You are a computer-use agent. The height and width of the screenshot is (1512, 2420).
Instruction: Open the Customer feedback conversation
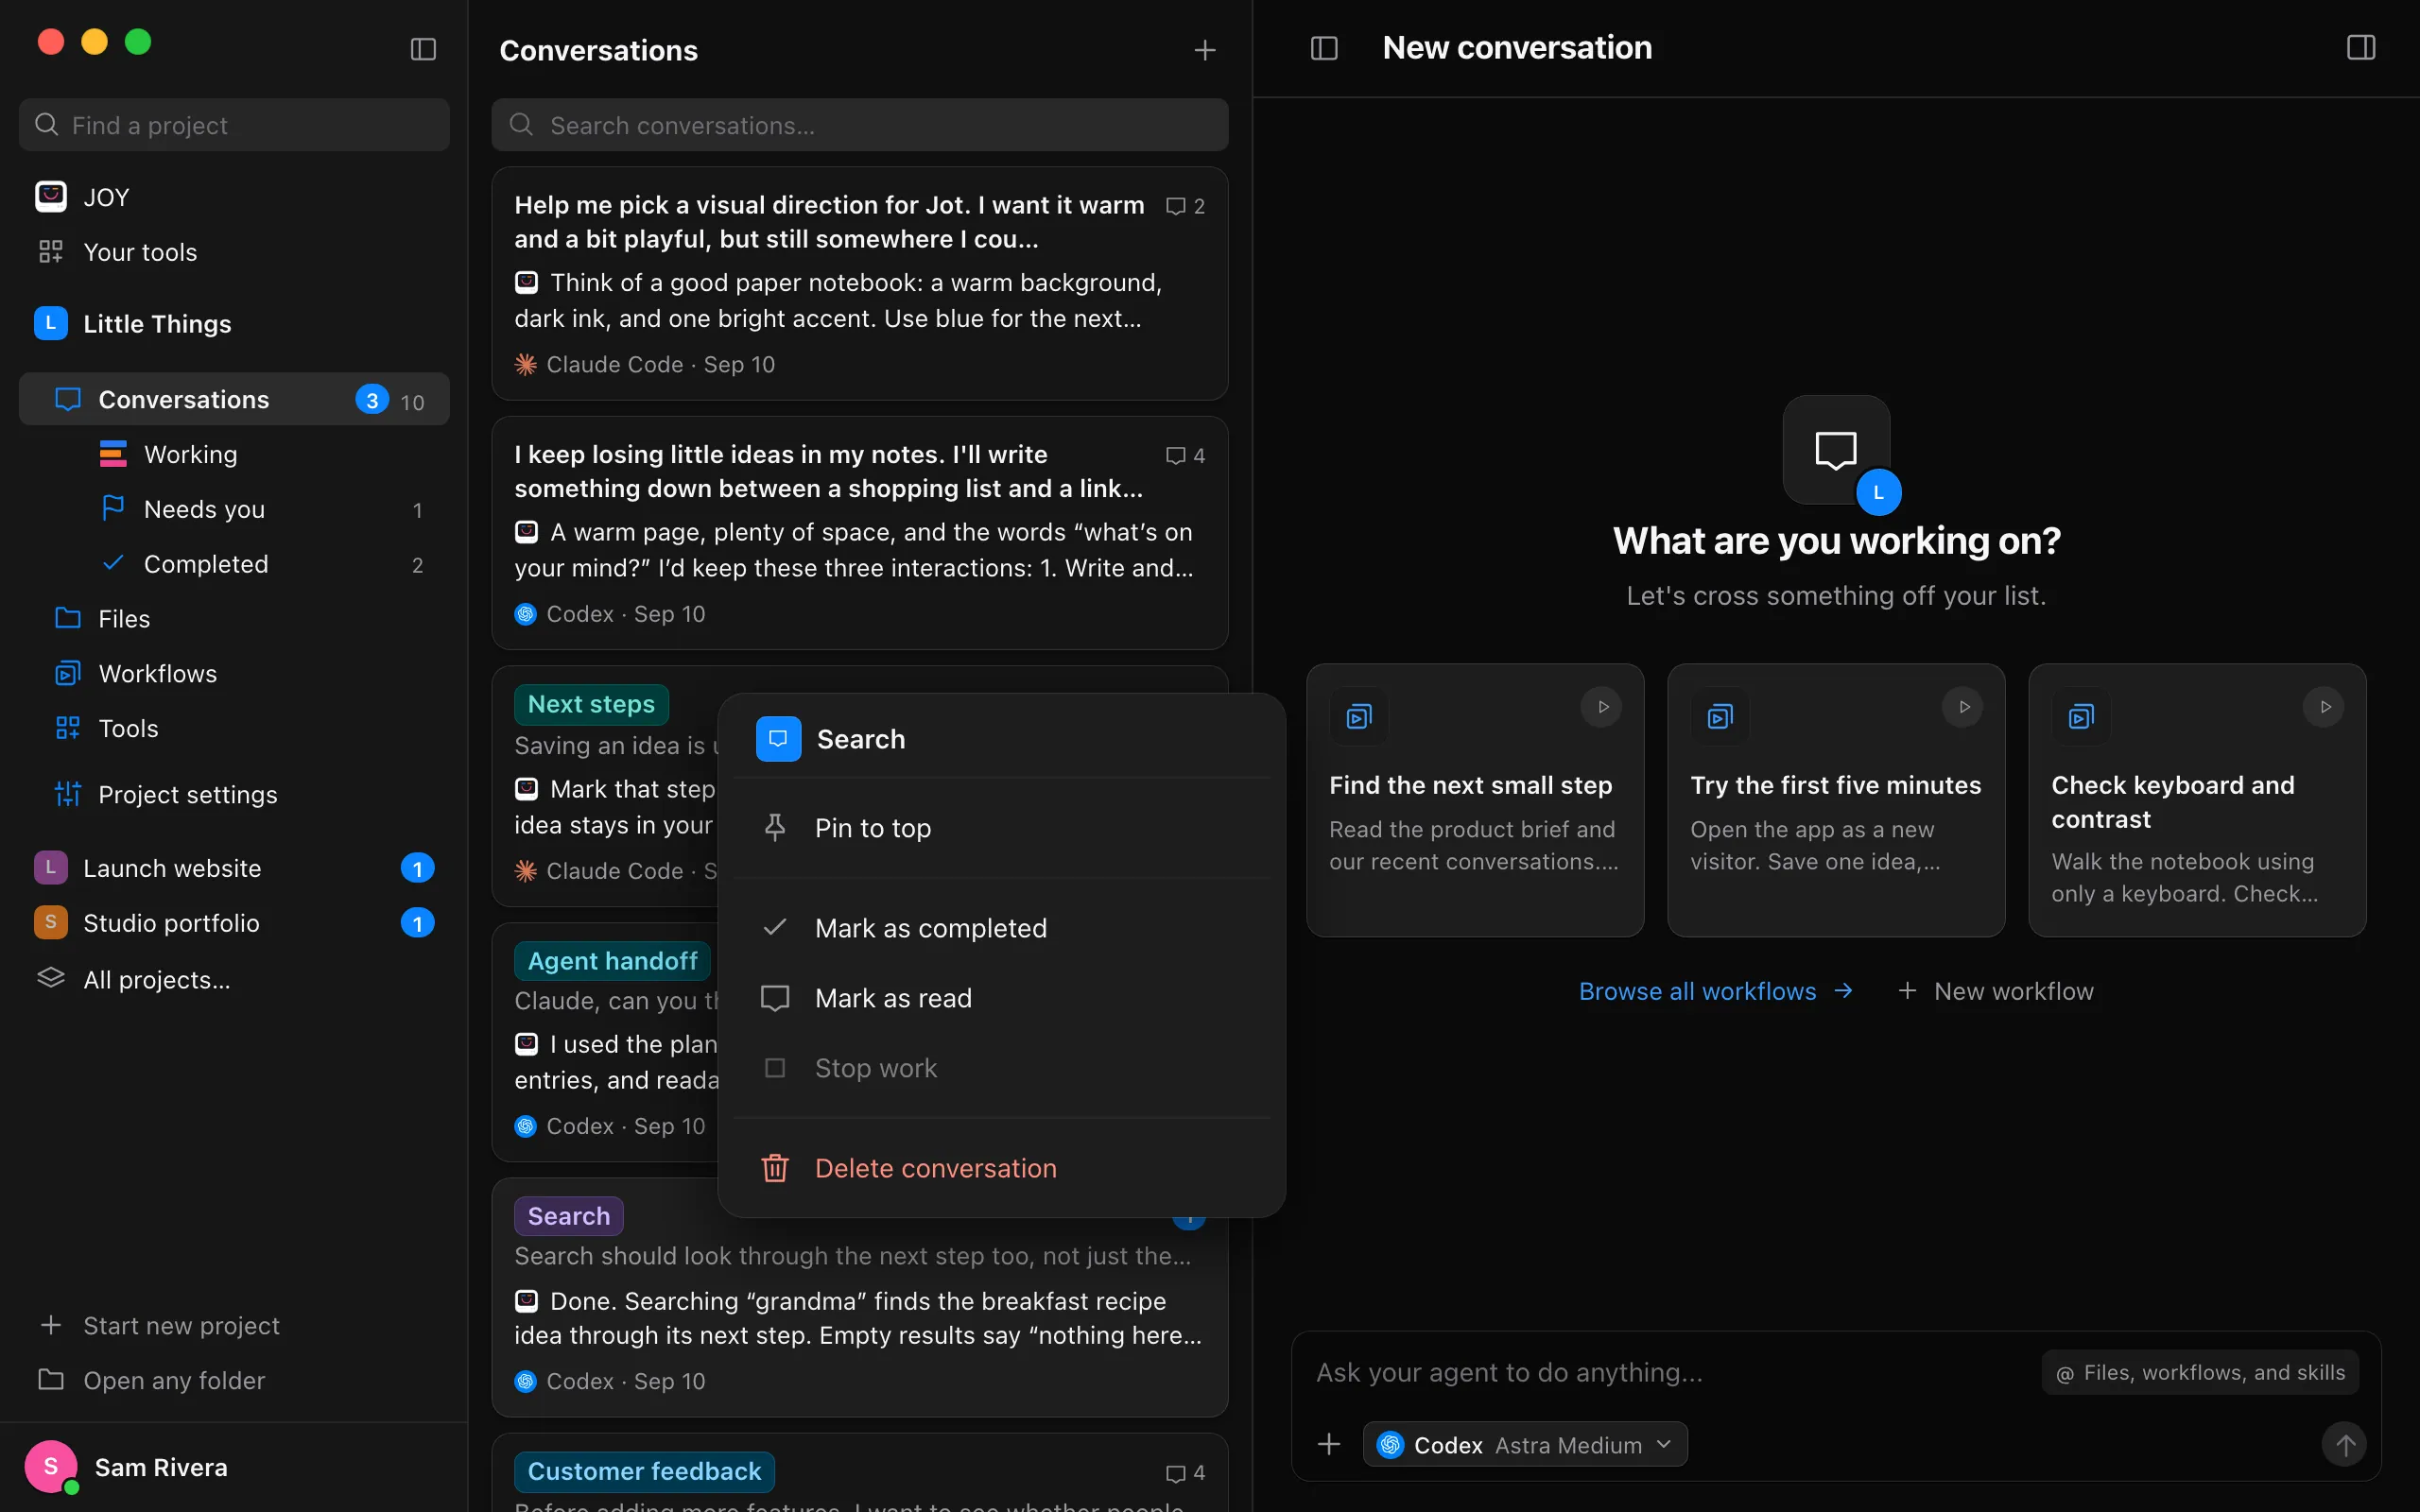click(860, 1473)
